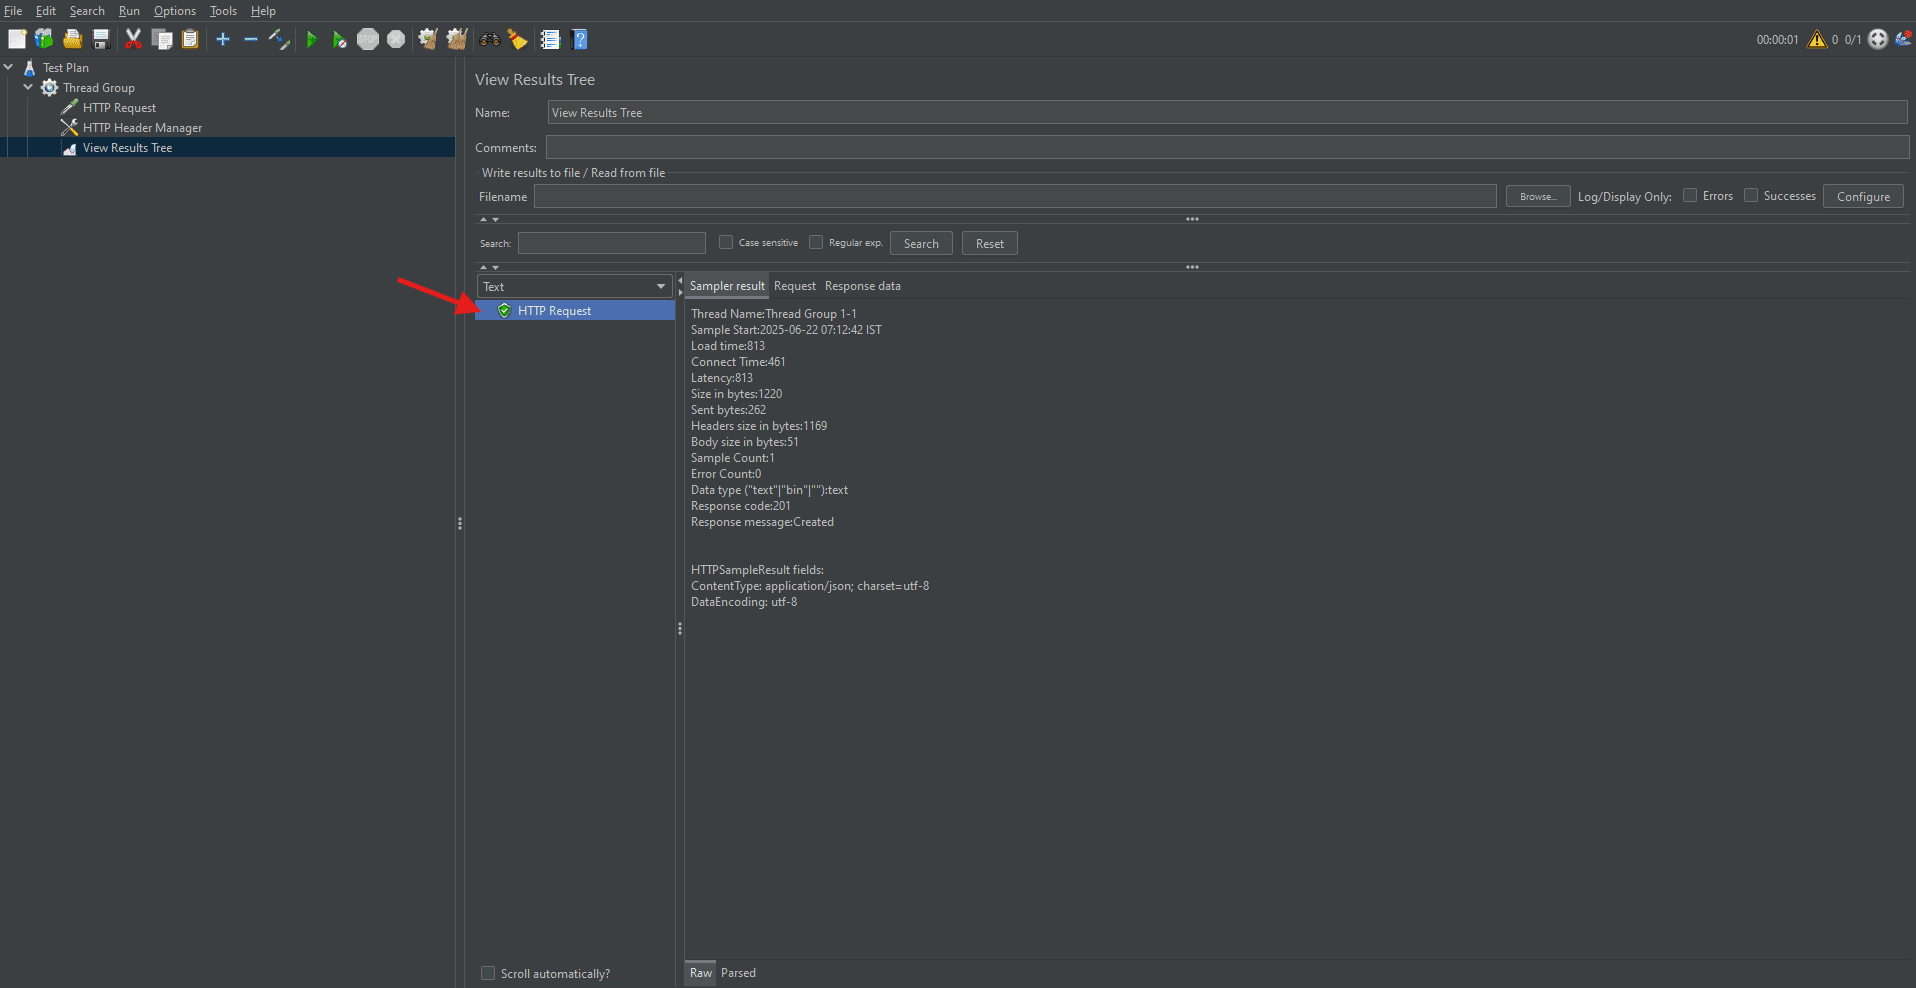Open the Options menu
The height and width of the screenshot is (988, 1916).
pyautogui.click(x=174, y=11)
